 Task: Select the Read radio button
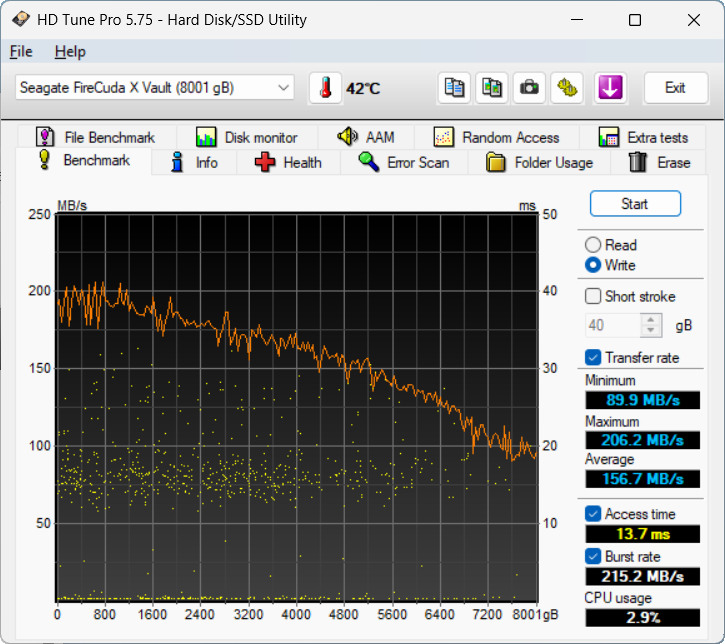click(593, 245)
